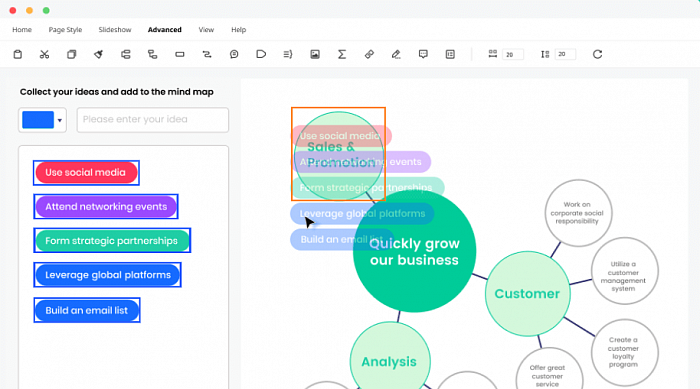
Task: Click the table list icon
Action: [x=450, y=54]
